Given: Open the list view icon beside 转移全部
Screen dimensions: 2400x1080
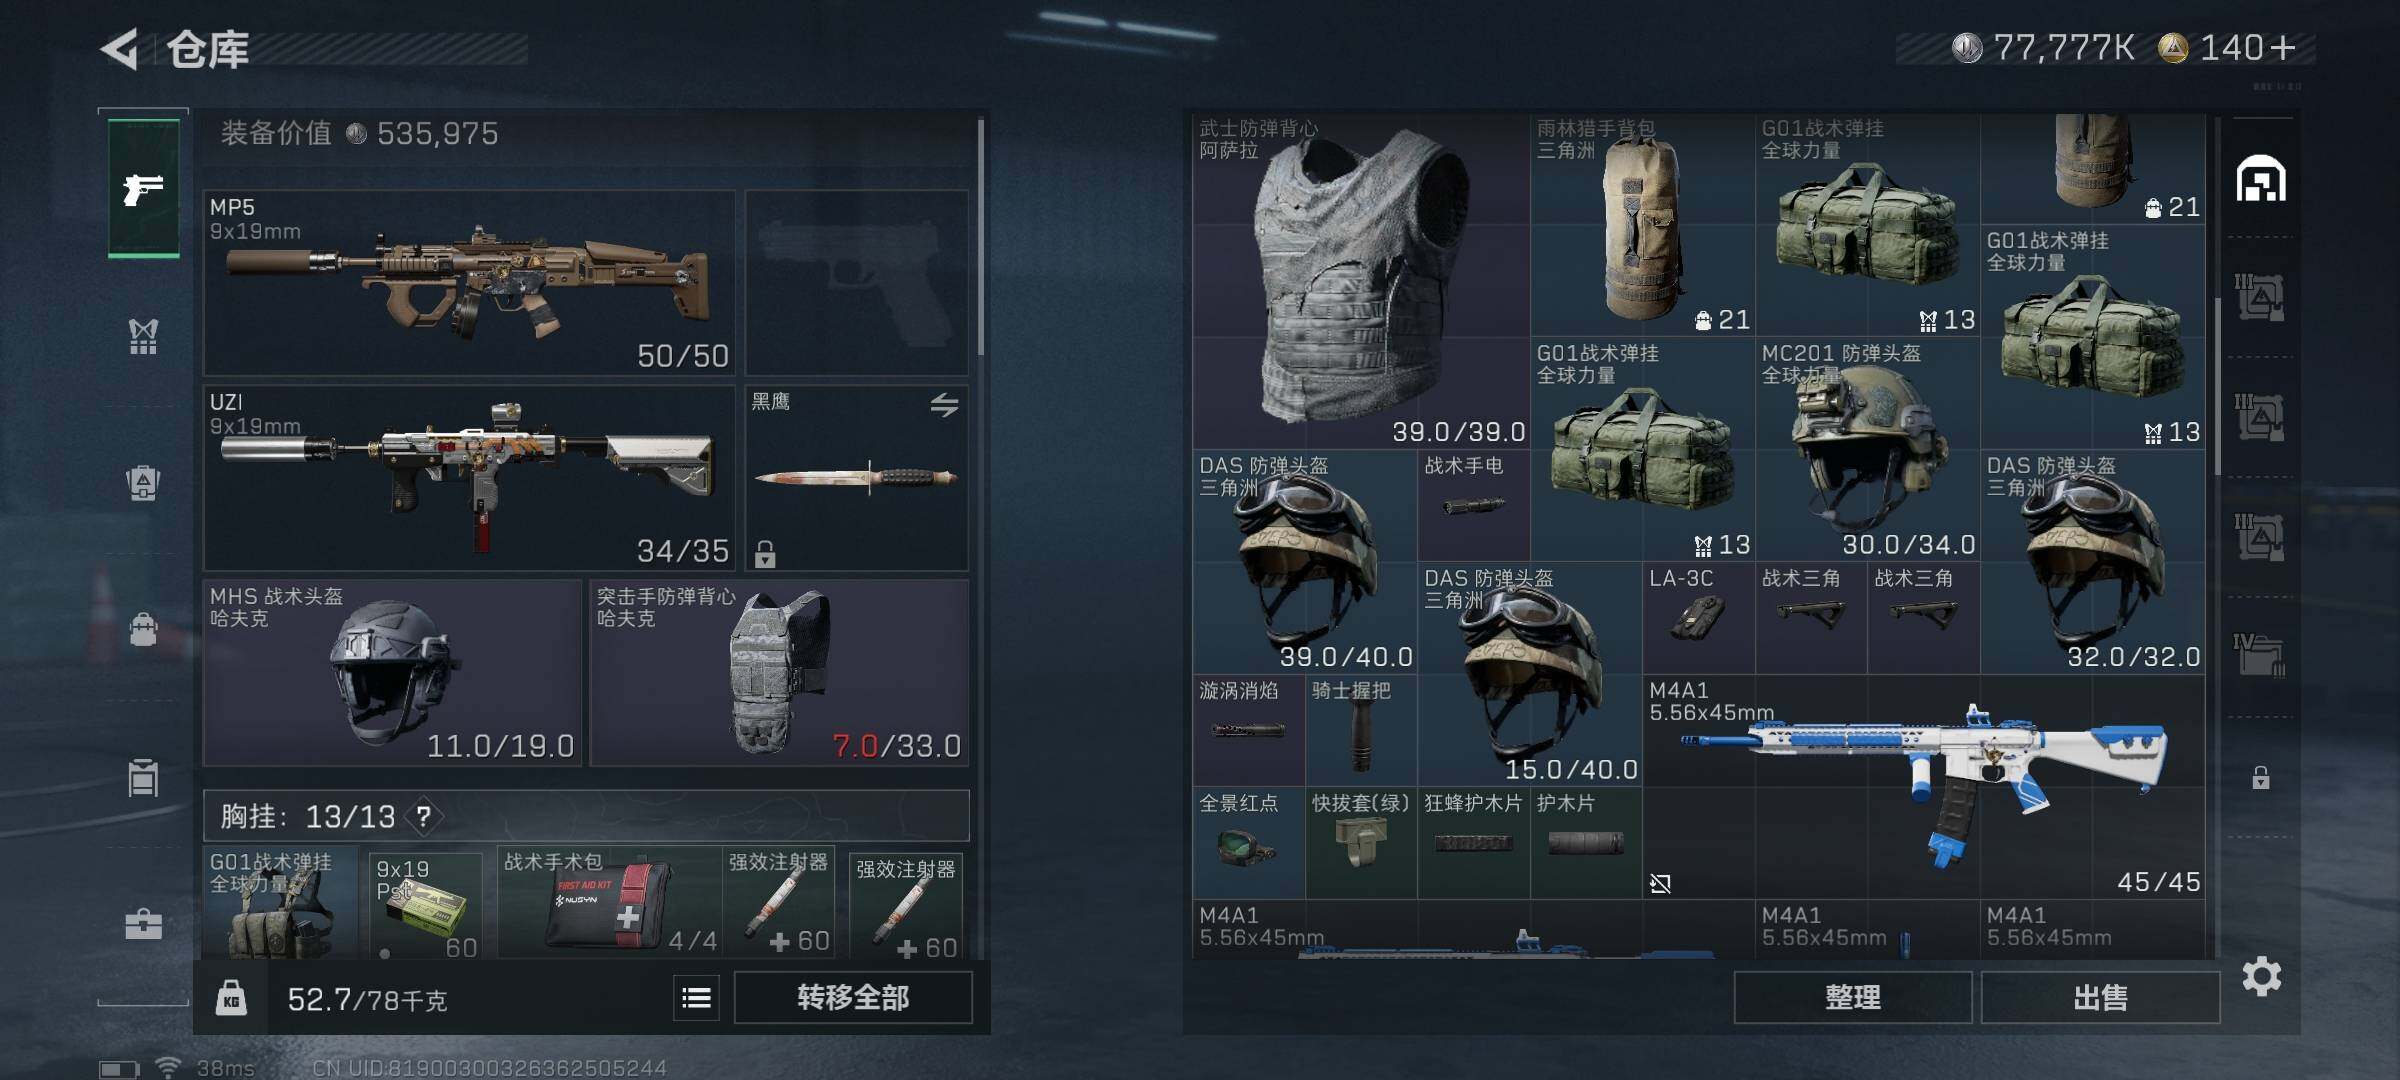Looking at the screenshot, I should coord(696,998).
